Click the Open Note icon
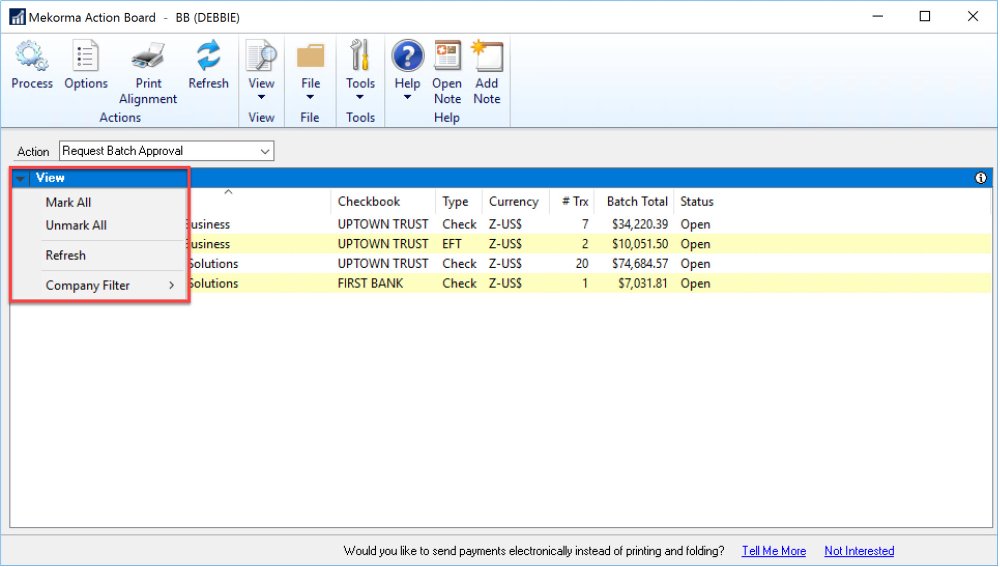1000x567 pixels. (x=447, y=56)
